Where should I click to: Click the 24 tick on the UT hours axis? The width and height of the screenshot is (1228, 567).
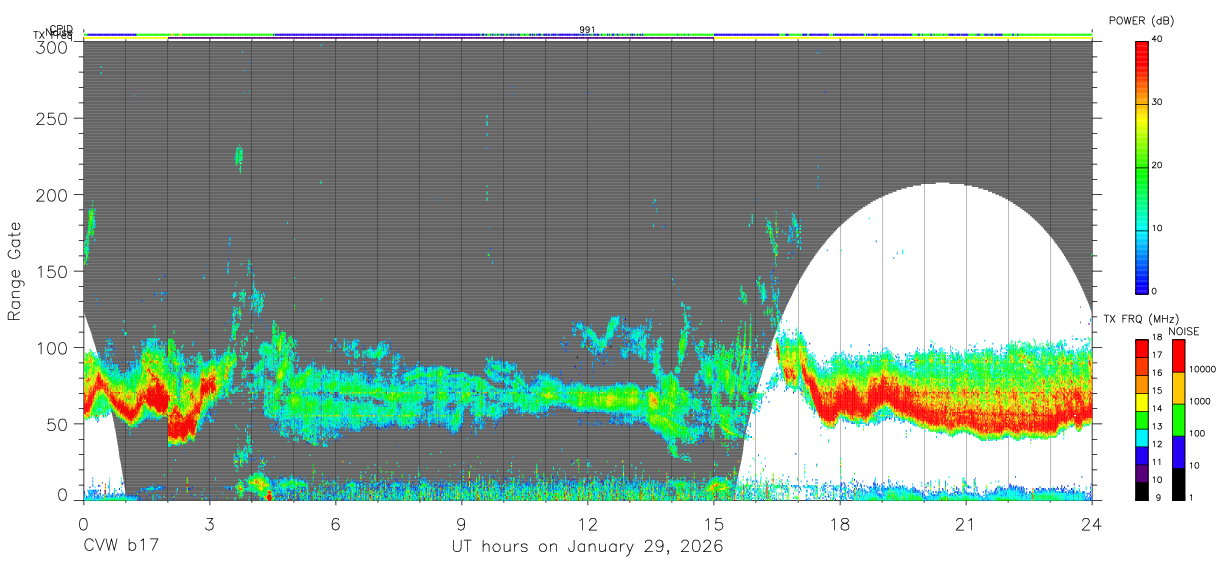point(1092,523)
